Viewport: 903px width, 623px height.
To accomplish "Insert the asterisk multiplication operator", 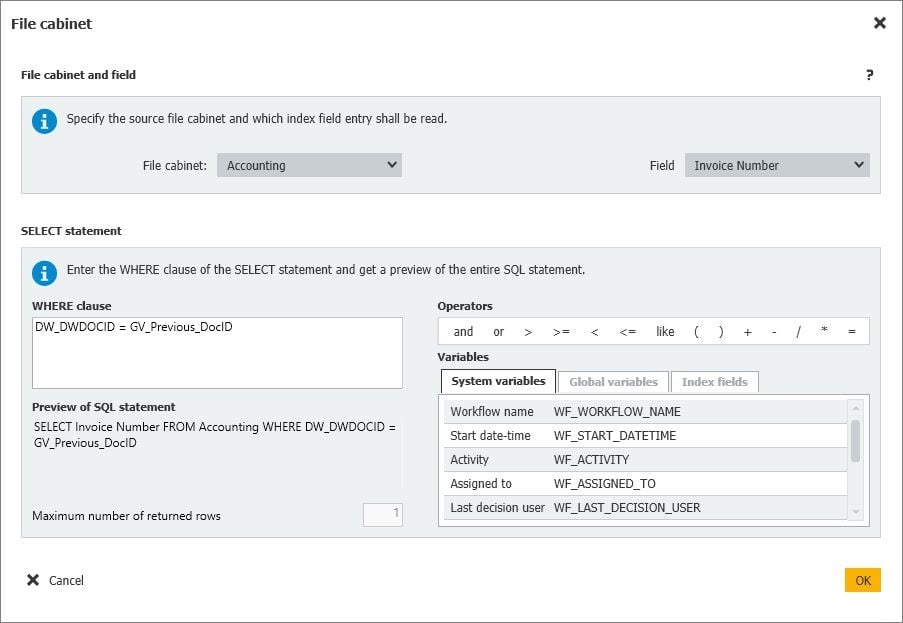I will (824, 332).
